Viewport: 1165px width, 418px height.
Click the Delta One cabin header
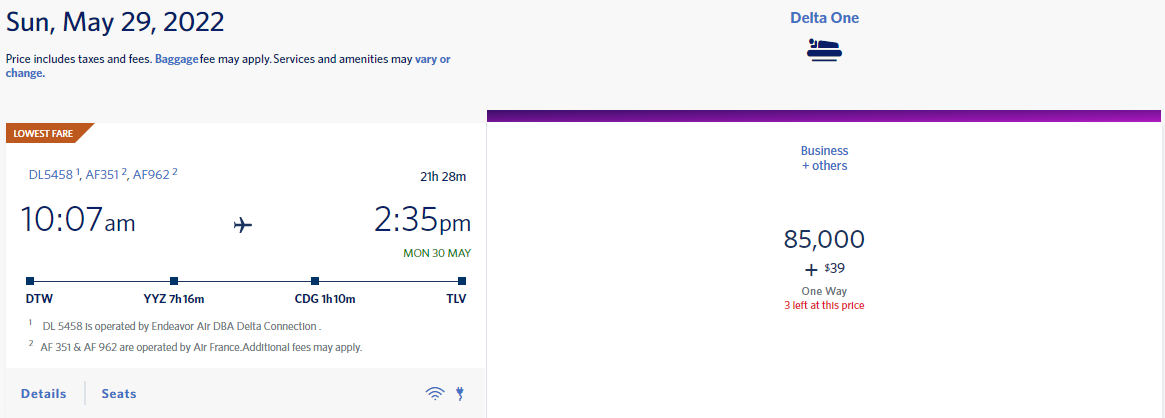[824, 18]
